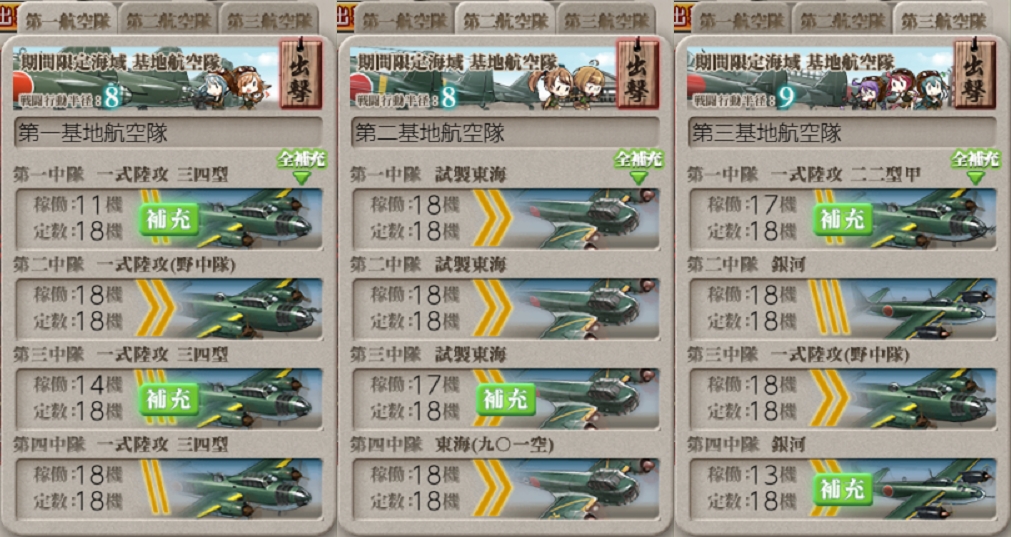Select the 銀河 plane in 第三基地航空隊 second squadron
This screenshot has height=537, width=1011.
(843, 308)
